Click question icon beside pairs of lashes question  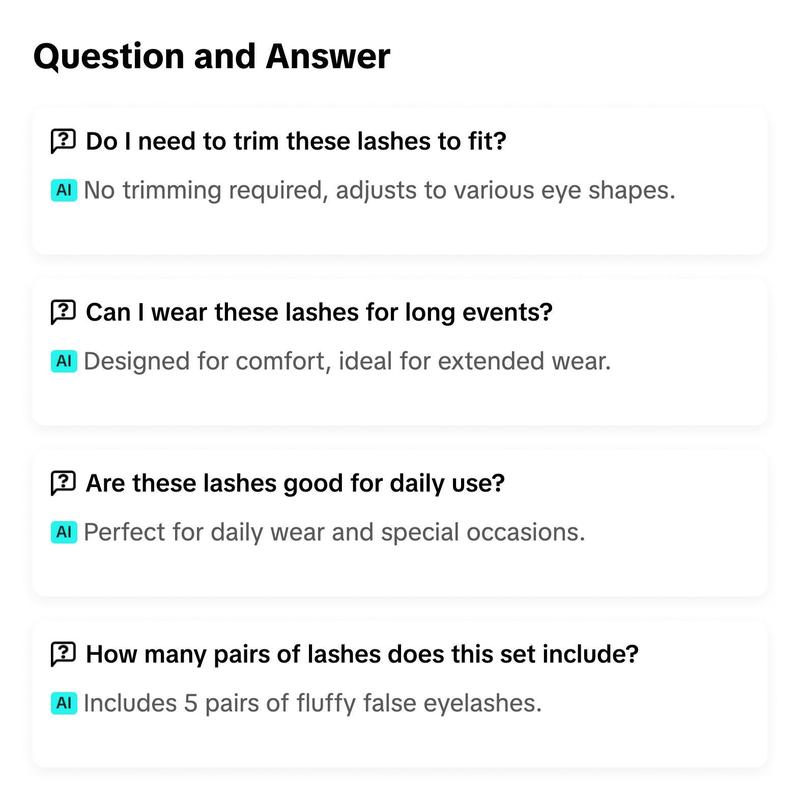click(x=63, y=654)
